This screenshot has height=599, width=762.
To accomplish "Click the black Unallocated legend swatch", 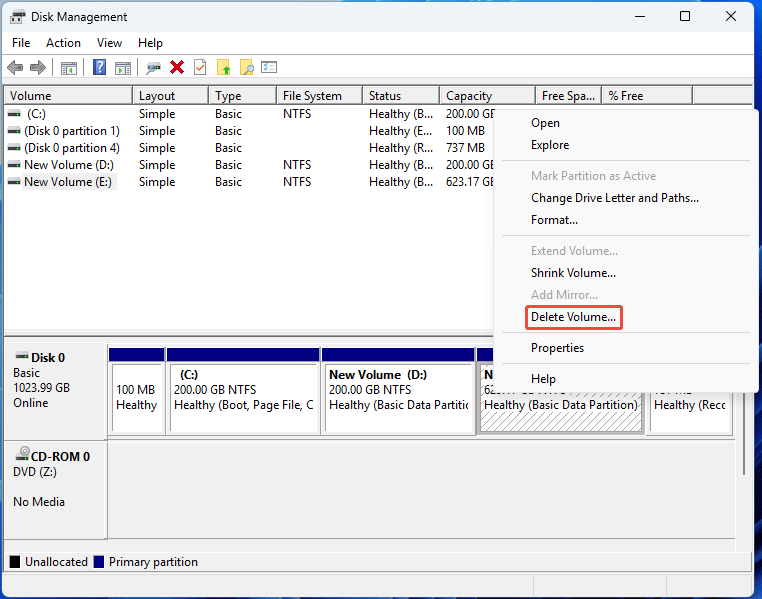I will 15,562.
